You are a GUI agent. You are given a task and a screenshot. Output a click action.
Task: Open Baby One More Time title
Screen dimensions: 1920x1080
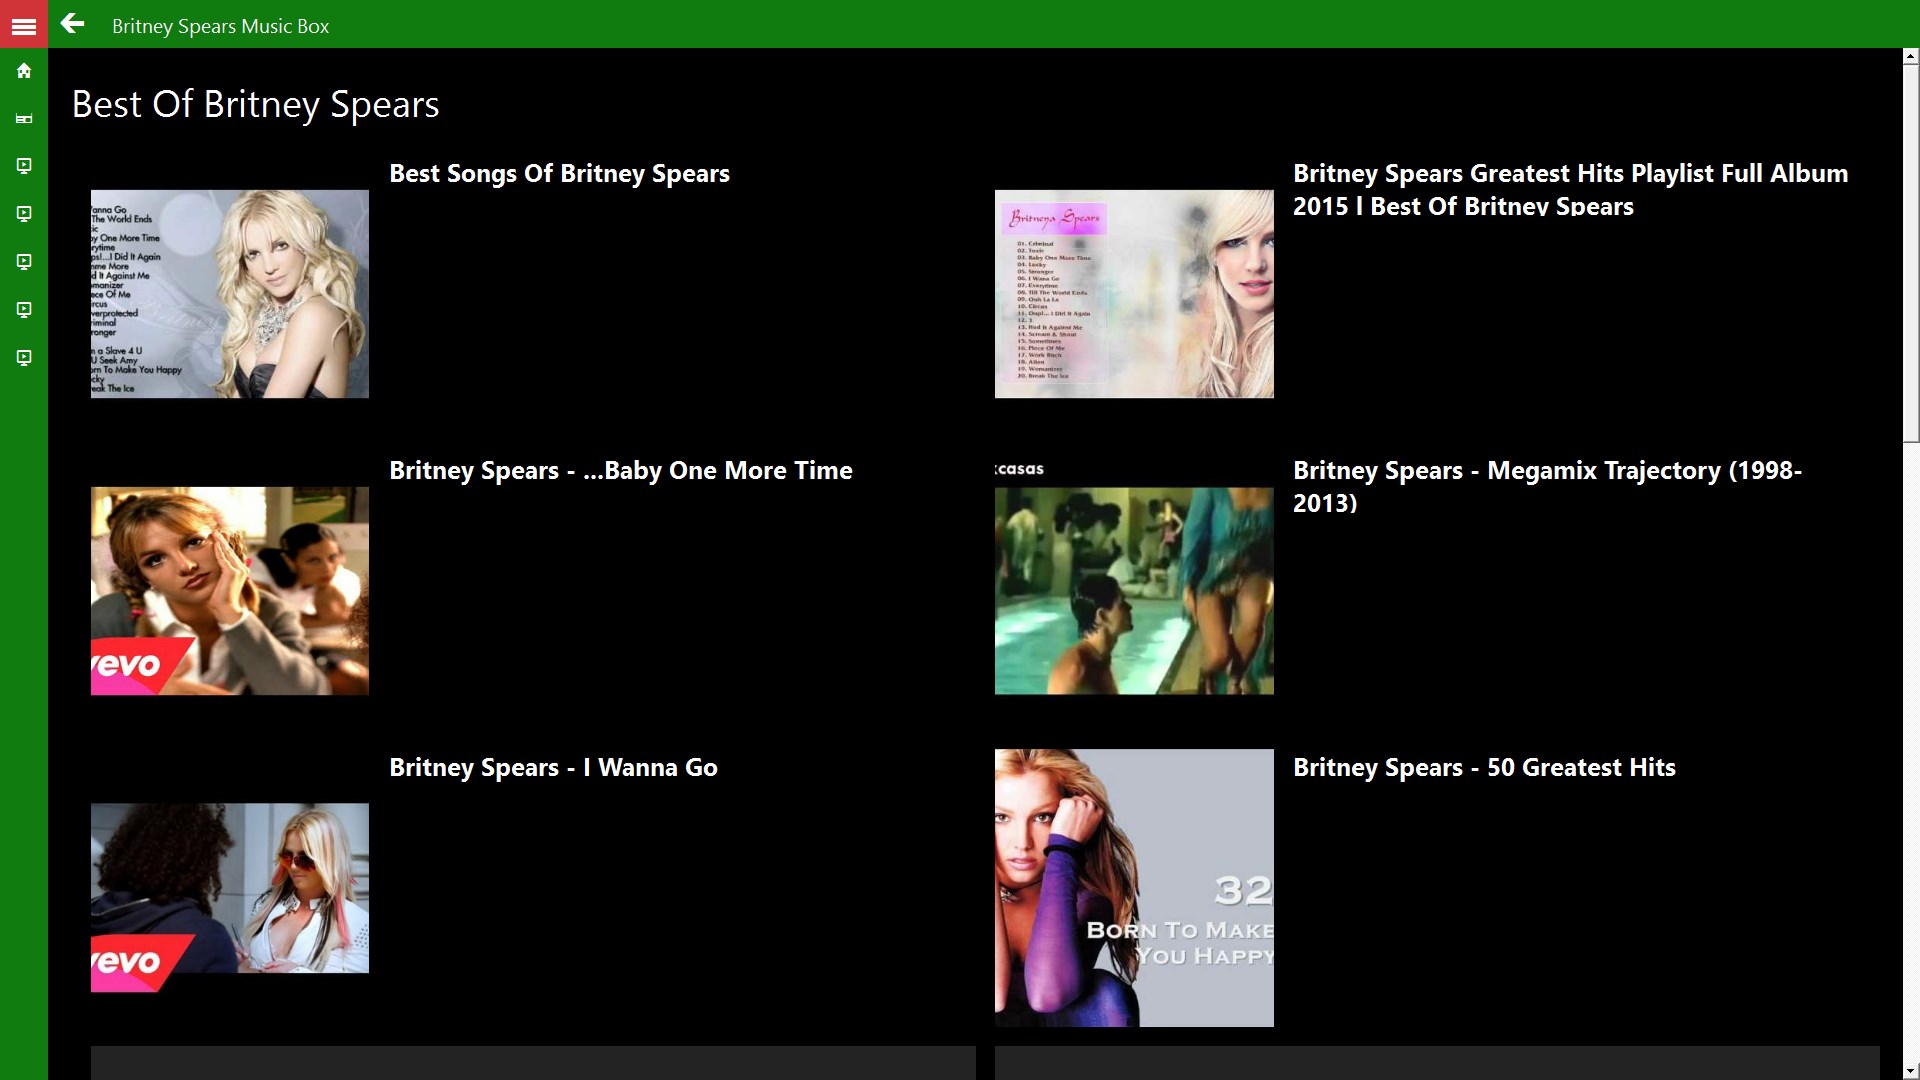[620, 471]
